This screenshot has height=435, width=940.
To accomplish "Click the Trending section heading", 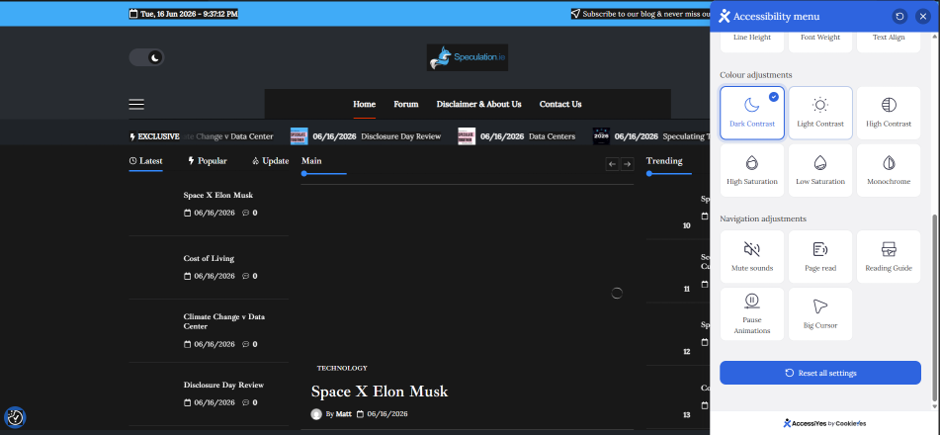I will [x=664, y=161].
